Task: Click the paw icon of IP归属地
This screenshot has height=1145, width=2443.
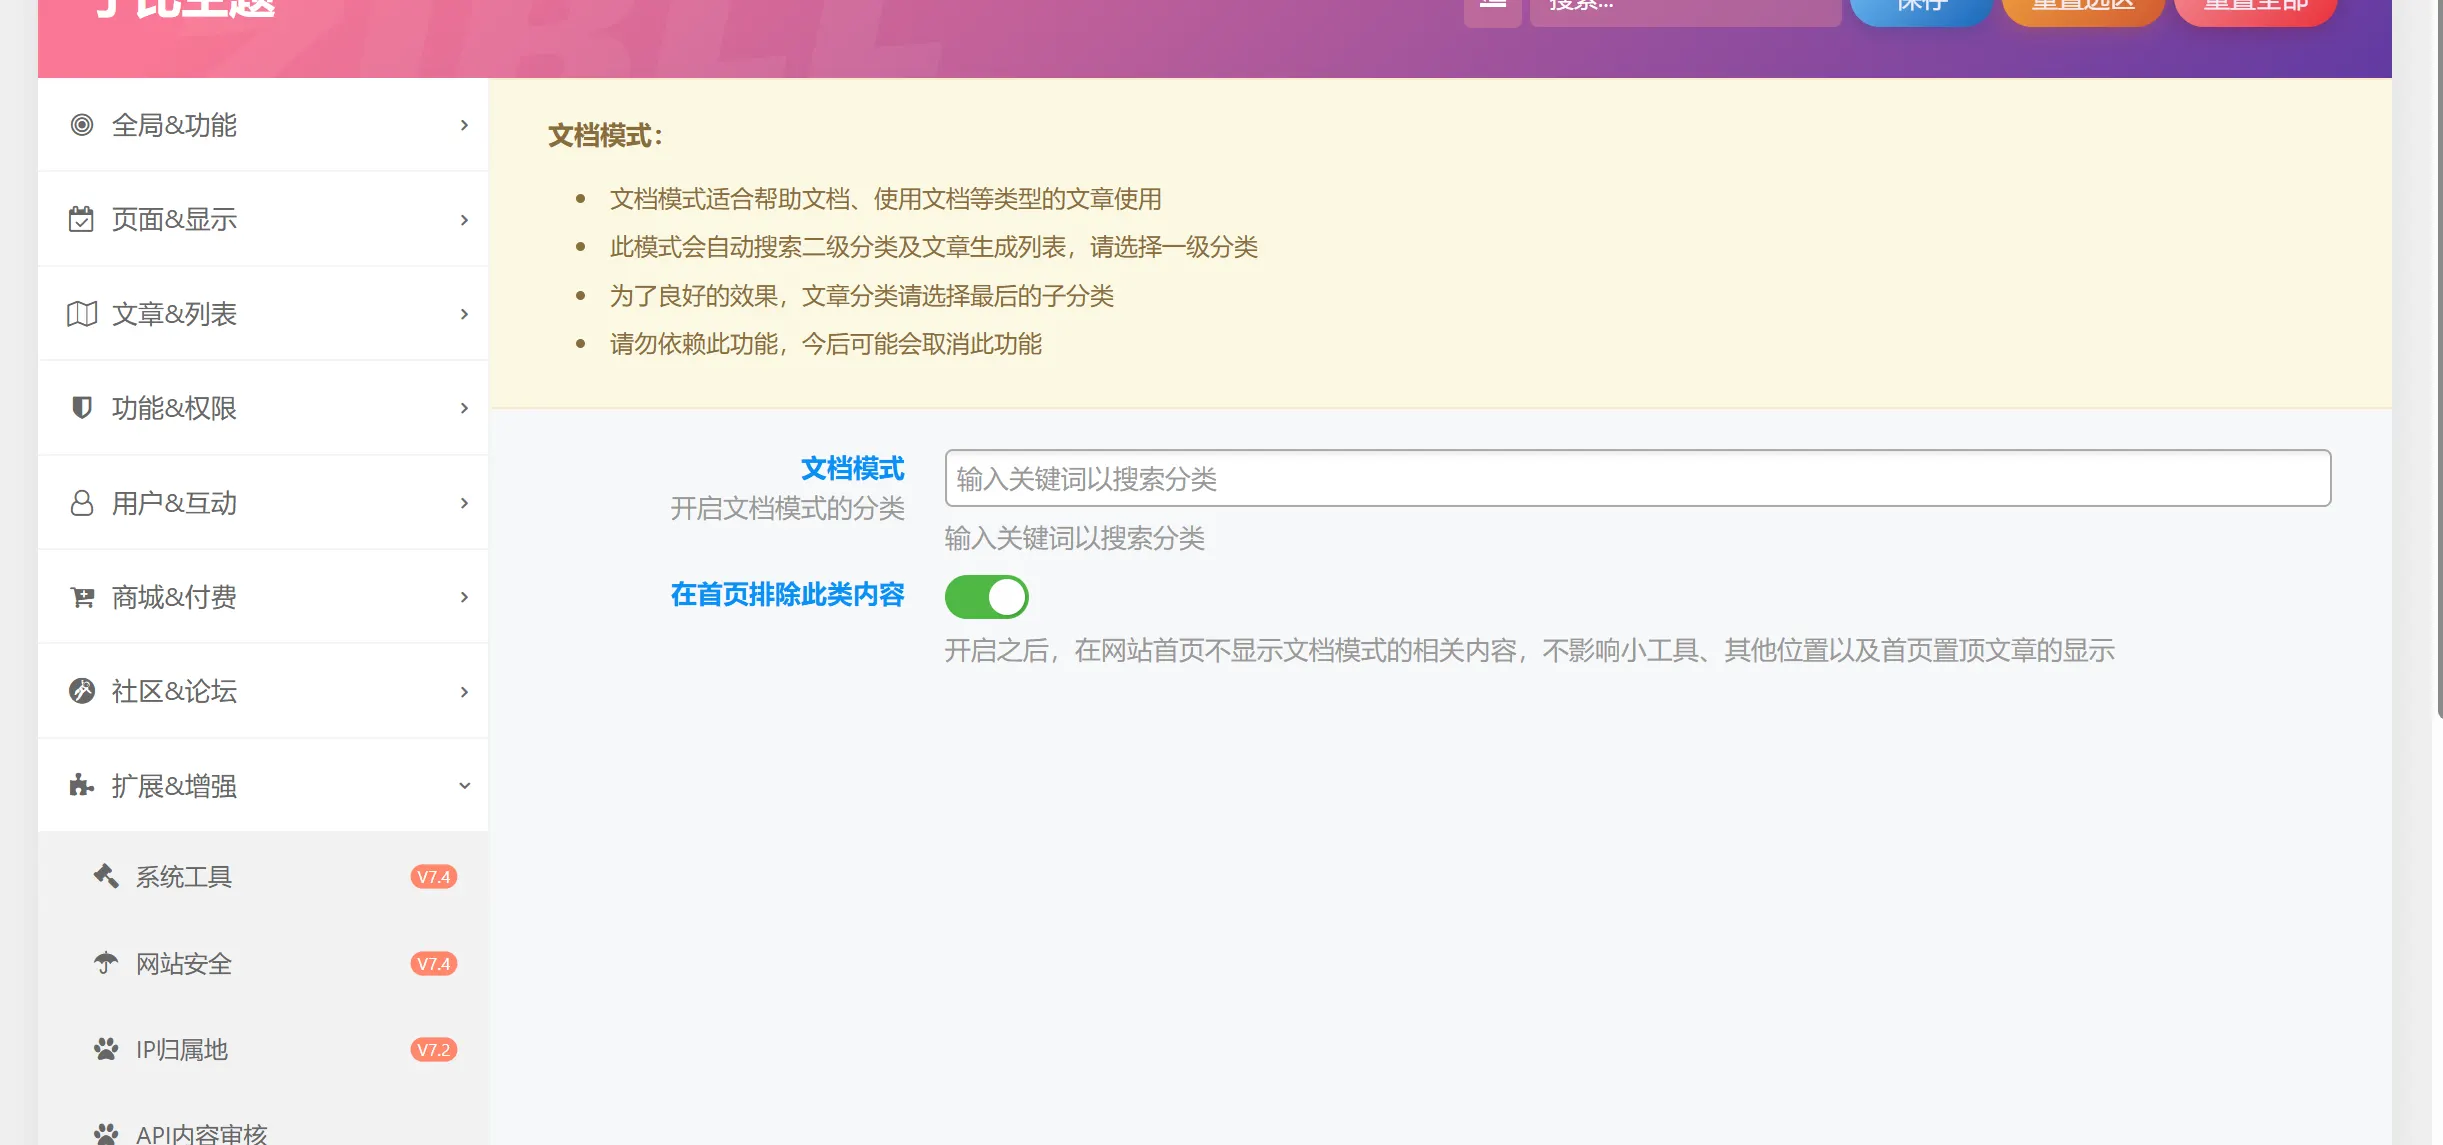Action: [106, 1049]
